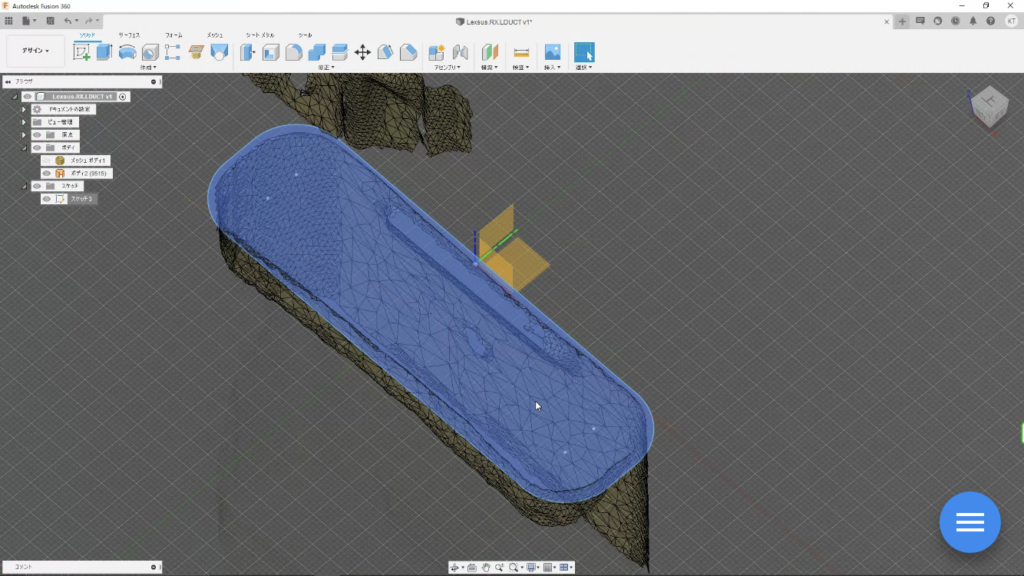Select the Orbit tool in navigation bar
Screen dimensions: 1024x576
pyautogui.click(x=455, y=568)
